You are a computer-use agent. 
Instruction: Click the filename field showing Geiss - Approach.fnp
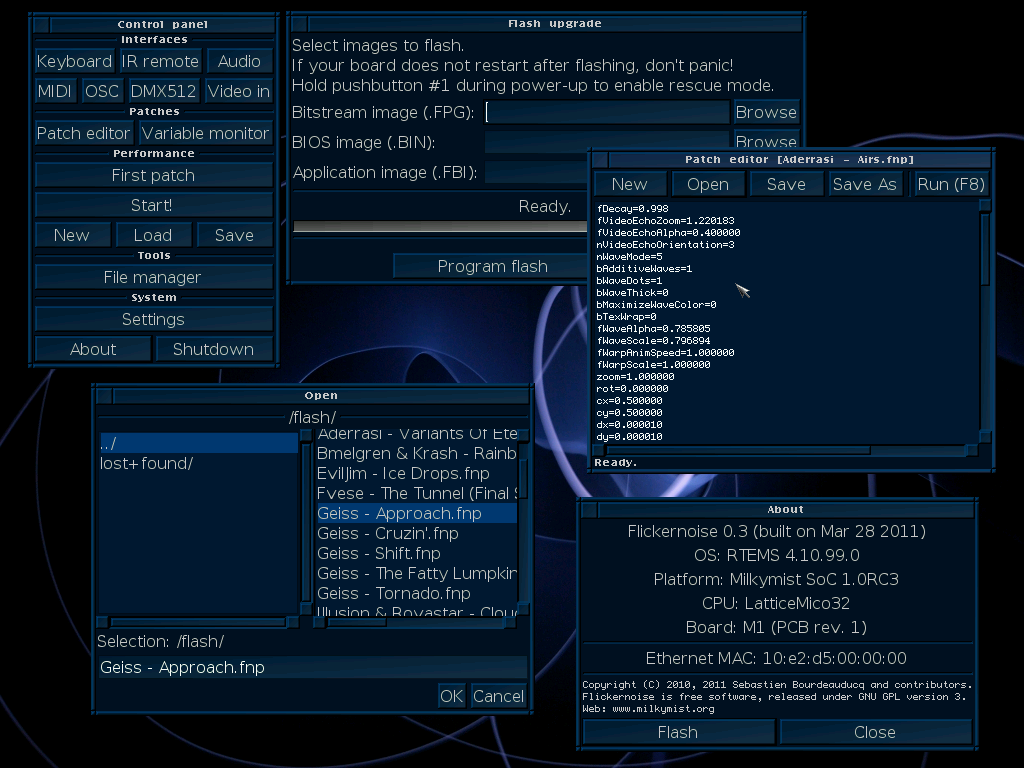pos(312,667)
